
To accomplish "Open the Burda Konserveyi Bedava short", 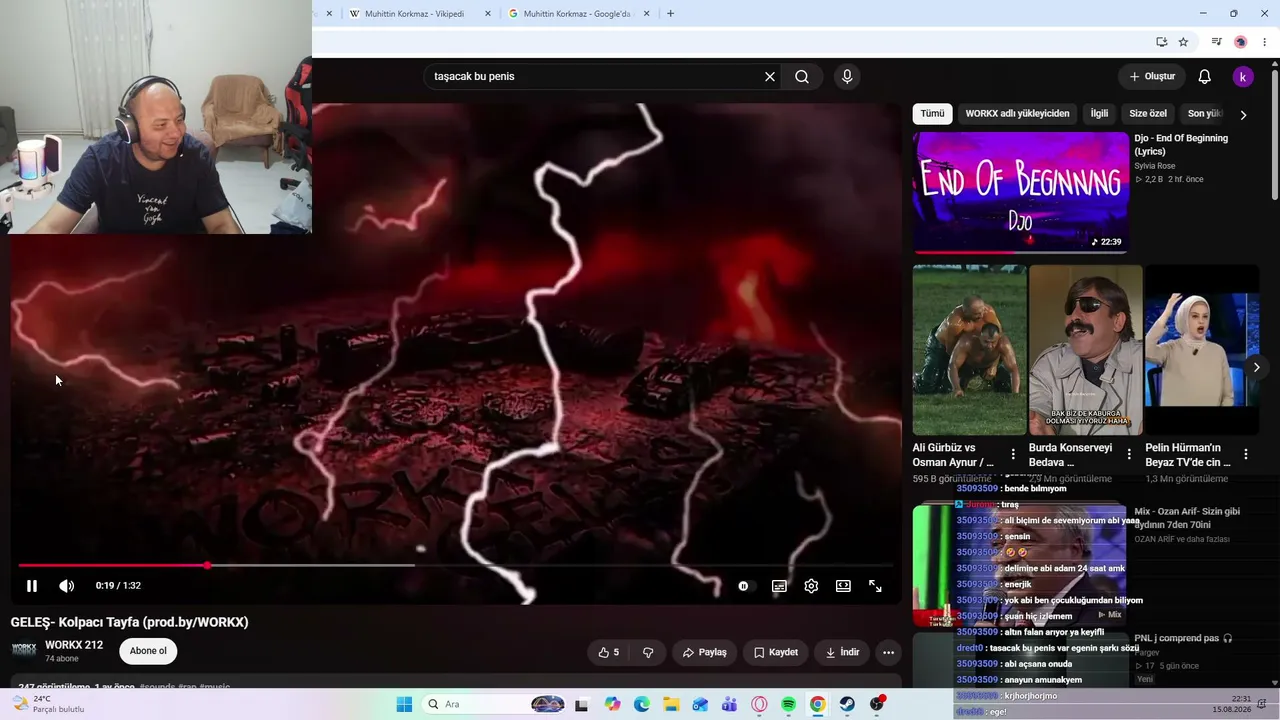I will pos(1085,349).
